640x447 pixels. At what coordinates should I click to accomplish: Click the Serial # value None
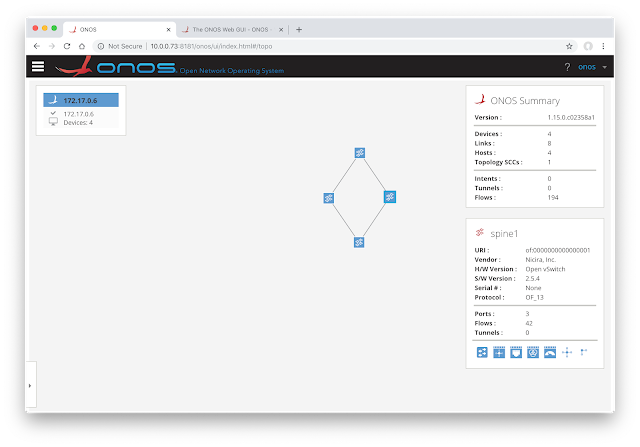[x=533, y=288]
